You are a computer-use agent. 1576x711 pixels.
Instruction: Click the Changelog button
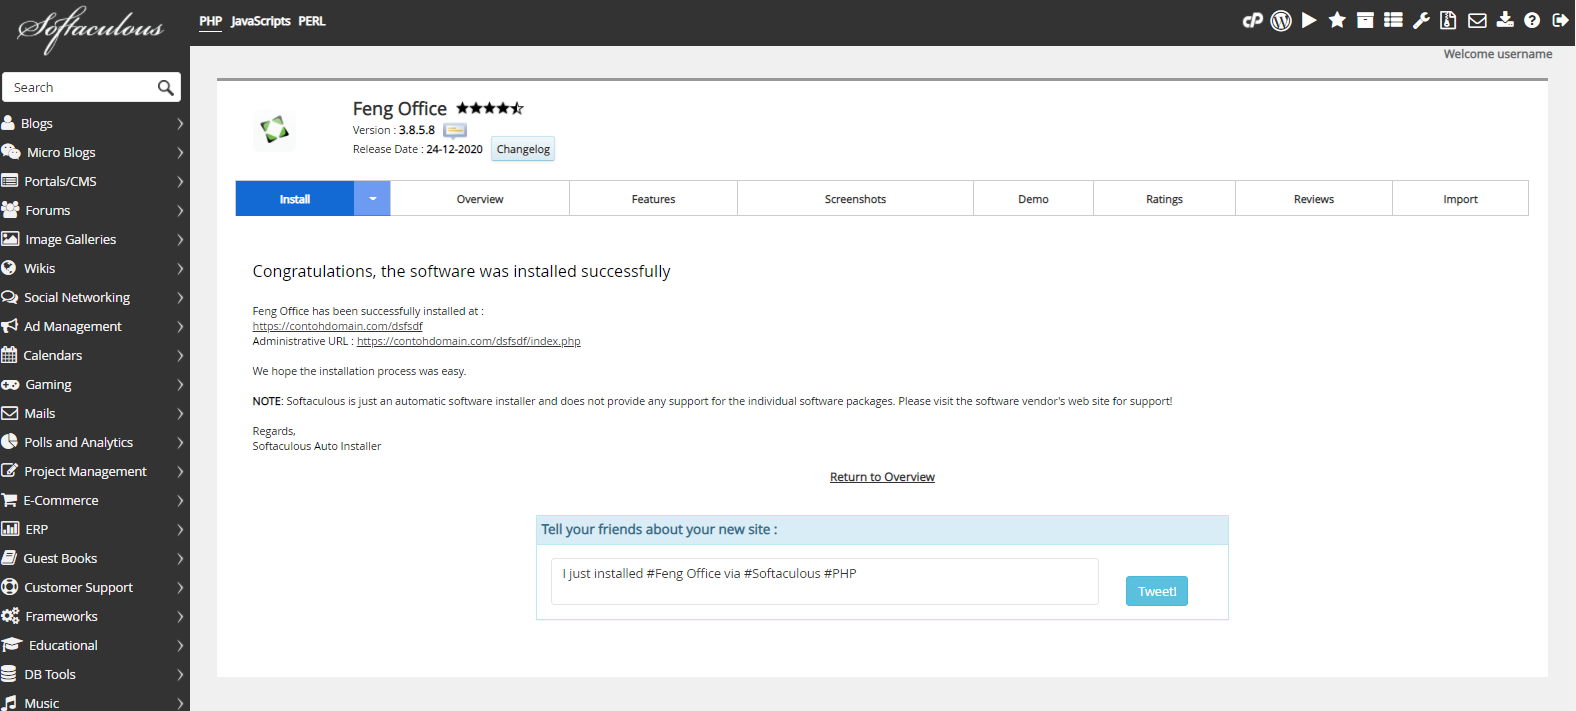523,149
